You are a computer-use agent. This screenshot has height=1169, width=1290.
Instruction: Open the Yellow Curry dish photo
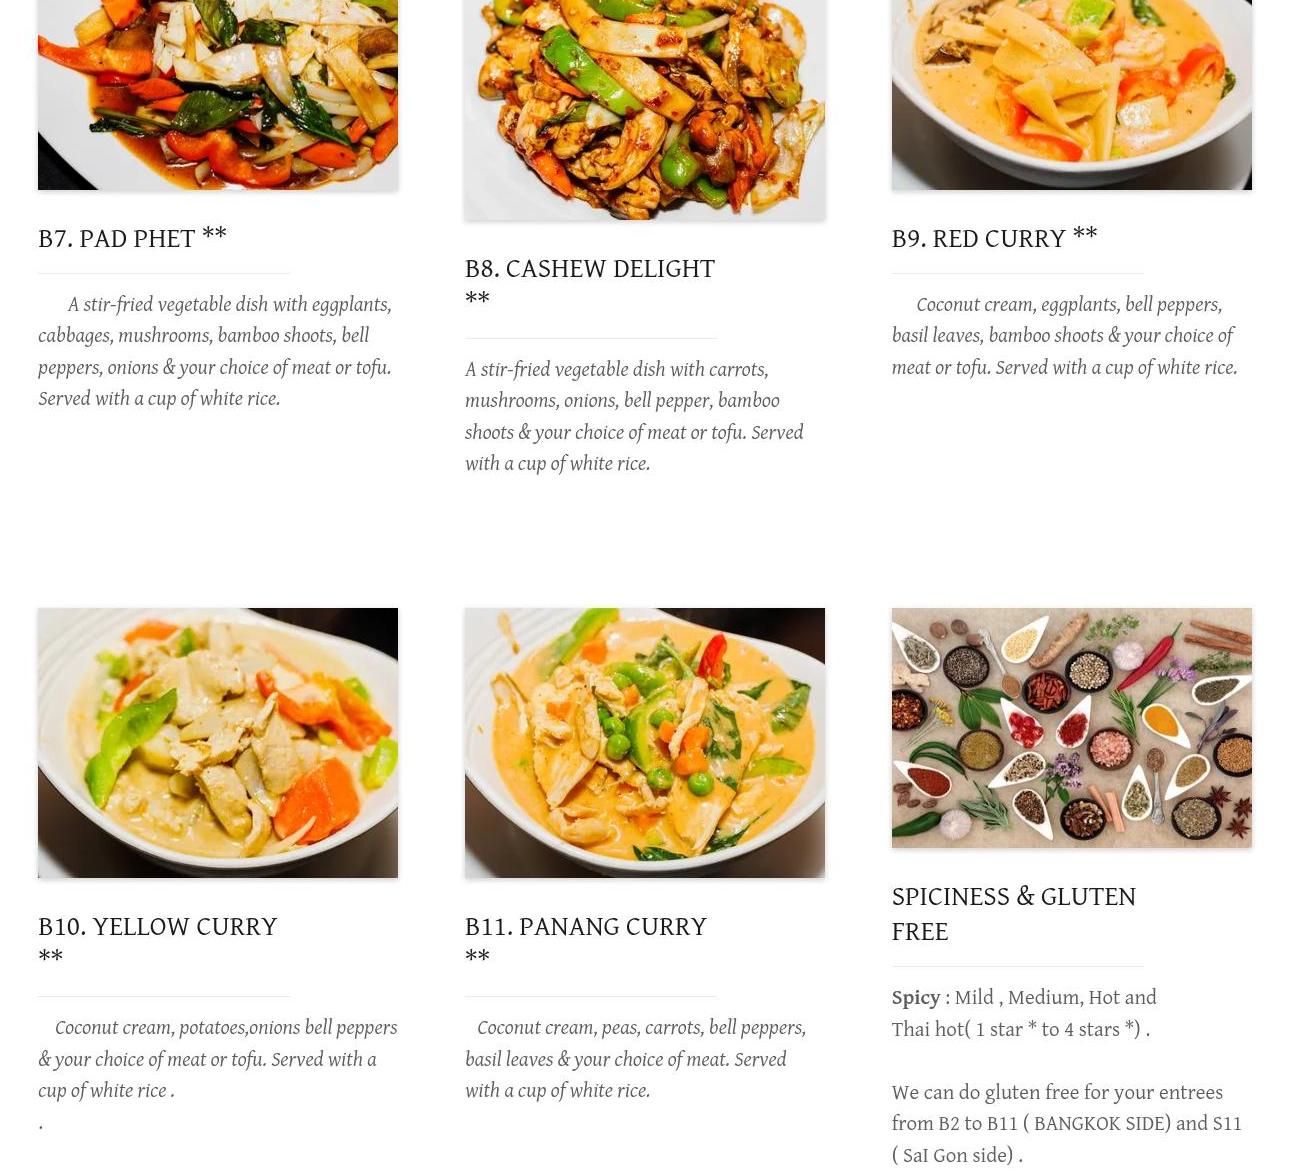pos(218,743)
